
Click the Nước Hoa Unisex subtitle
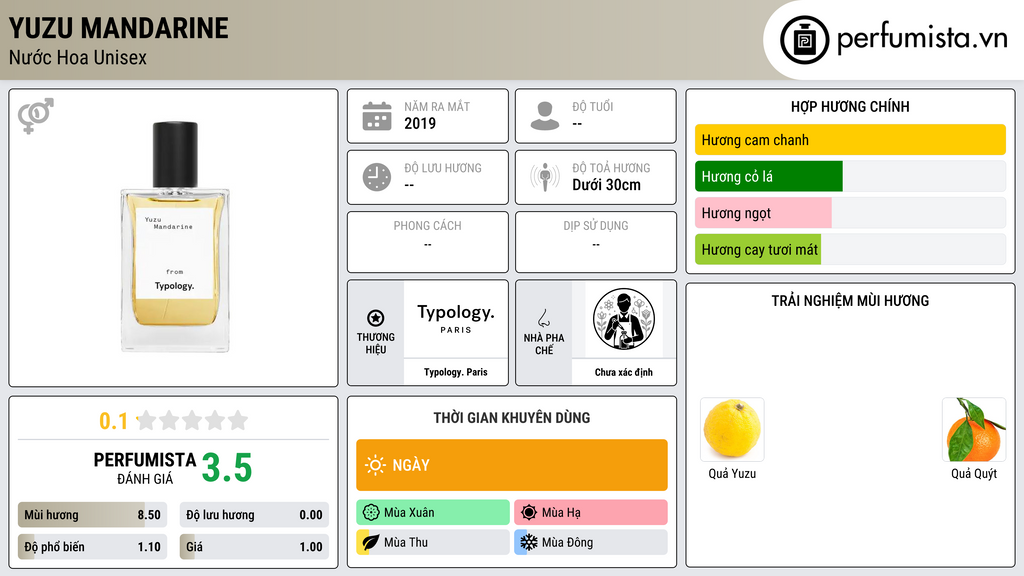click(x=78, y=57)
